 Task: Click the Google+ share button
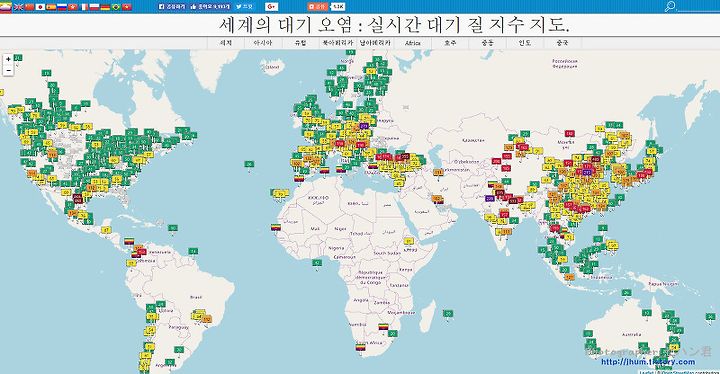click(271, 7)
